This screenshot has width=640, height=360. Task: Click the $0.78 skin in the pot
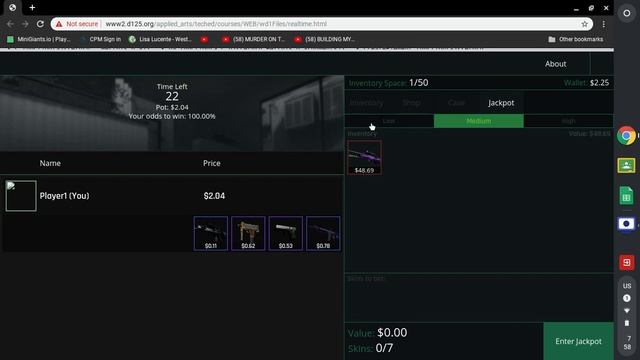[323, 233]
